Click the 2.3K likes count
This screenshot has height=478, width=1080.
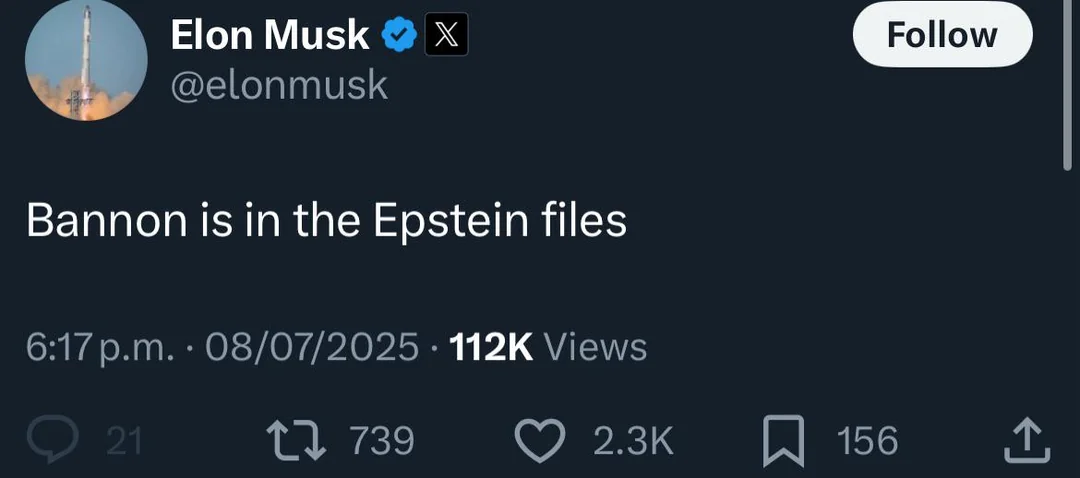(x=634, y=441)
